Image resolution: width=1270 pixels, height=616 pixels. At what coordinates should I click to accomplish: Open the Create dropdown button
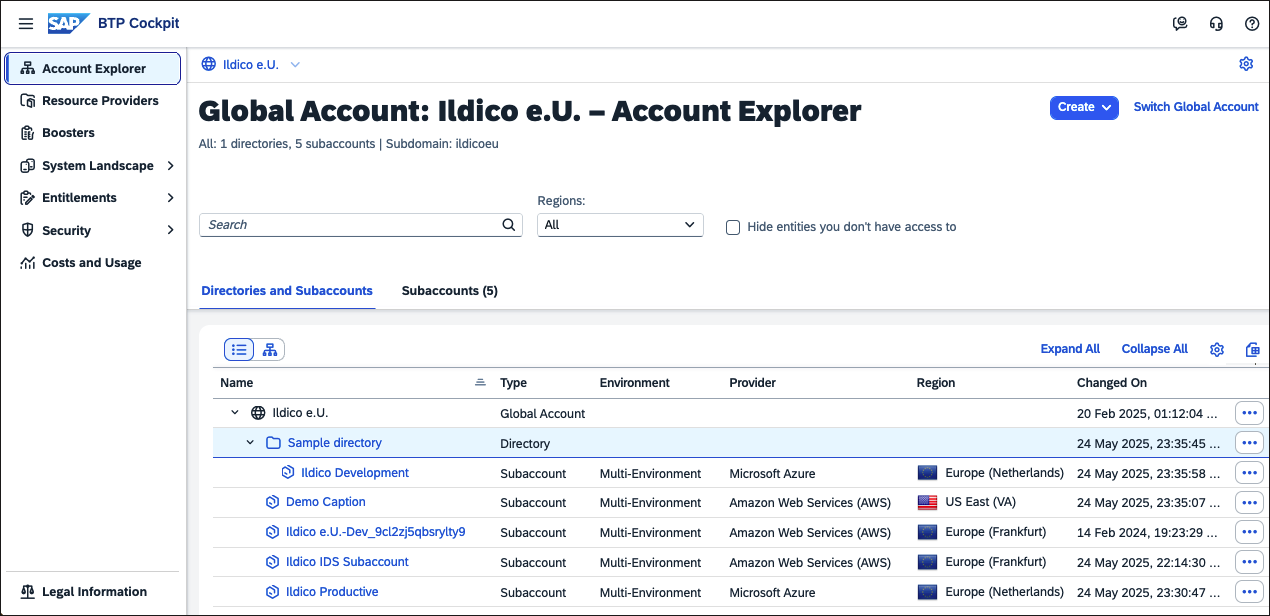click(x=1084, y=107)
